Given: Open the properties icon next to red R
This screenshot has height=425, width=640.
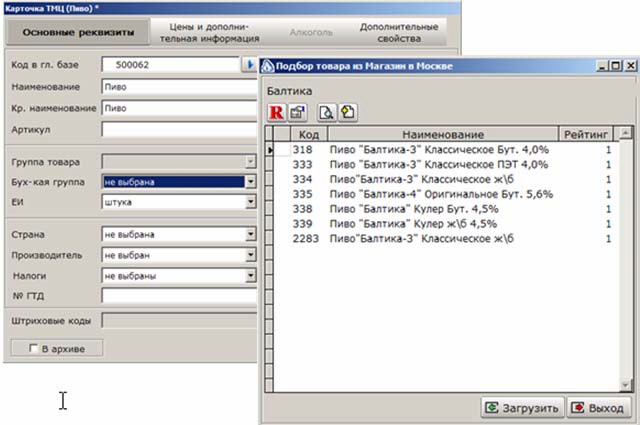Looking at the screenshot, I should [298, 112].
